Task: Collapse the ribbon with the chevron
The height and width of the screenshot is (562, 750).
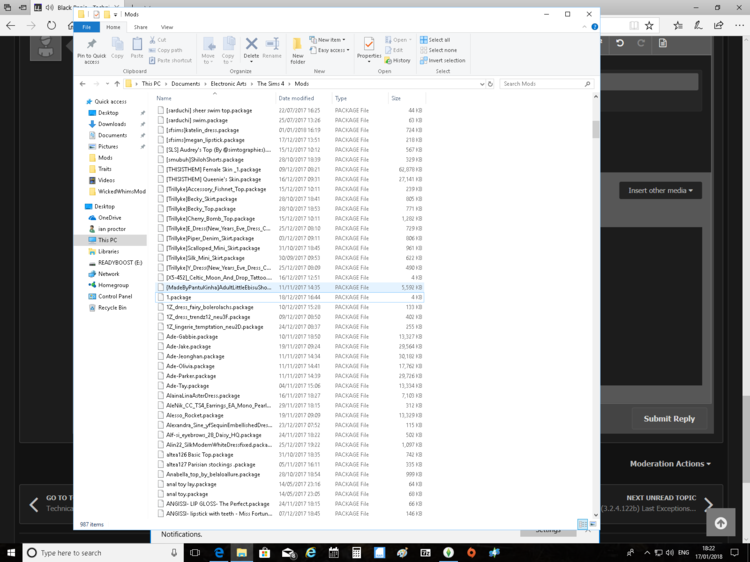Action: click(x=585, y=27)
